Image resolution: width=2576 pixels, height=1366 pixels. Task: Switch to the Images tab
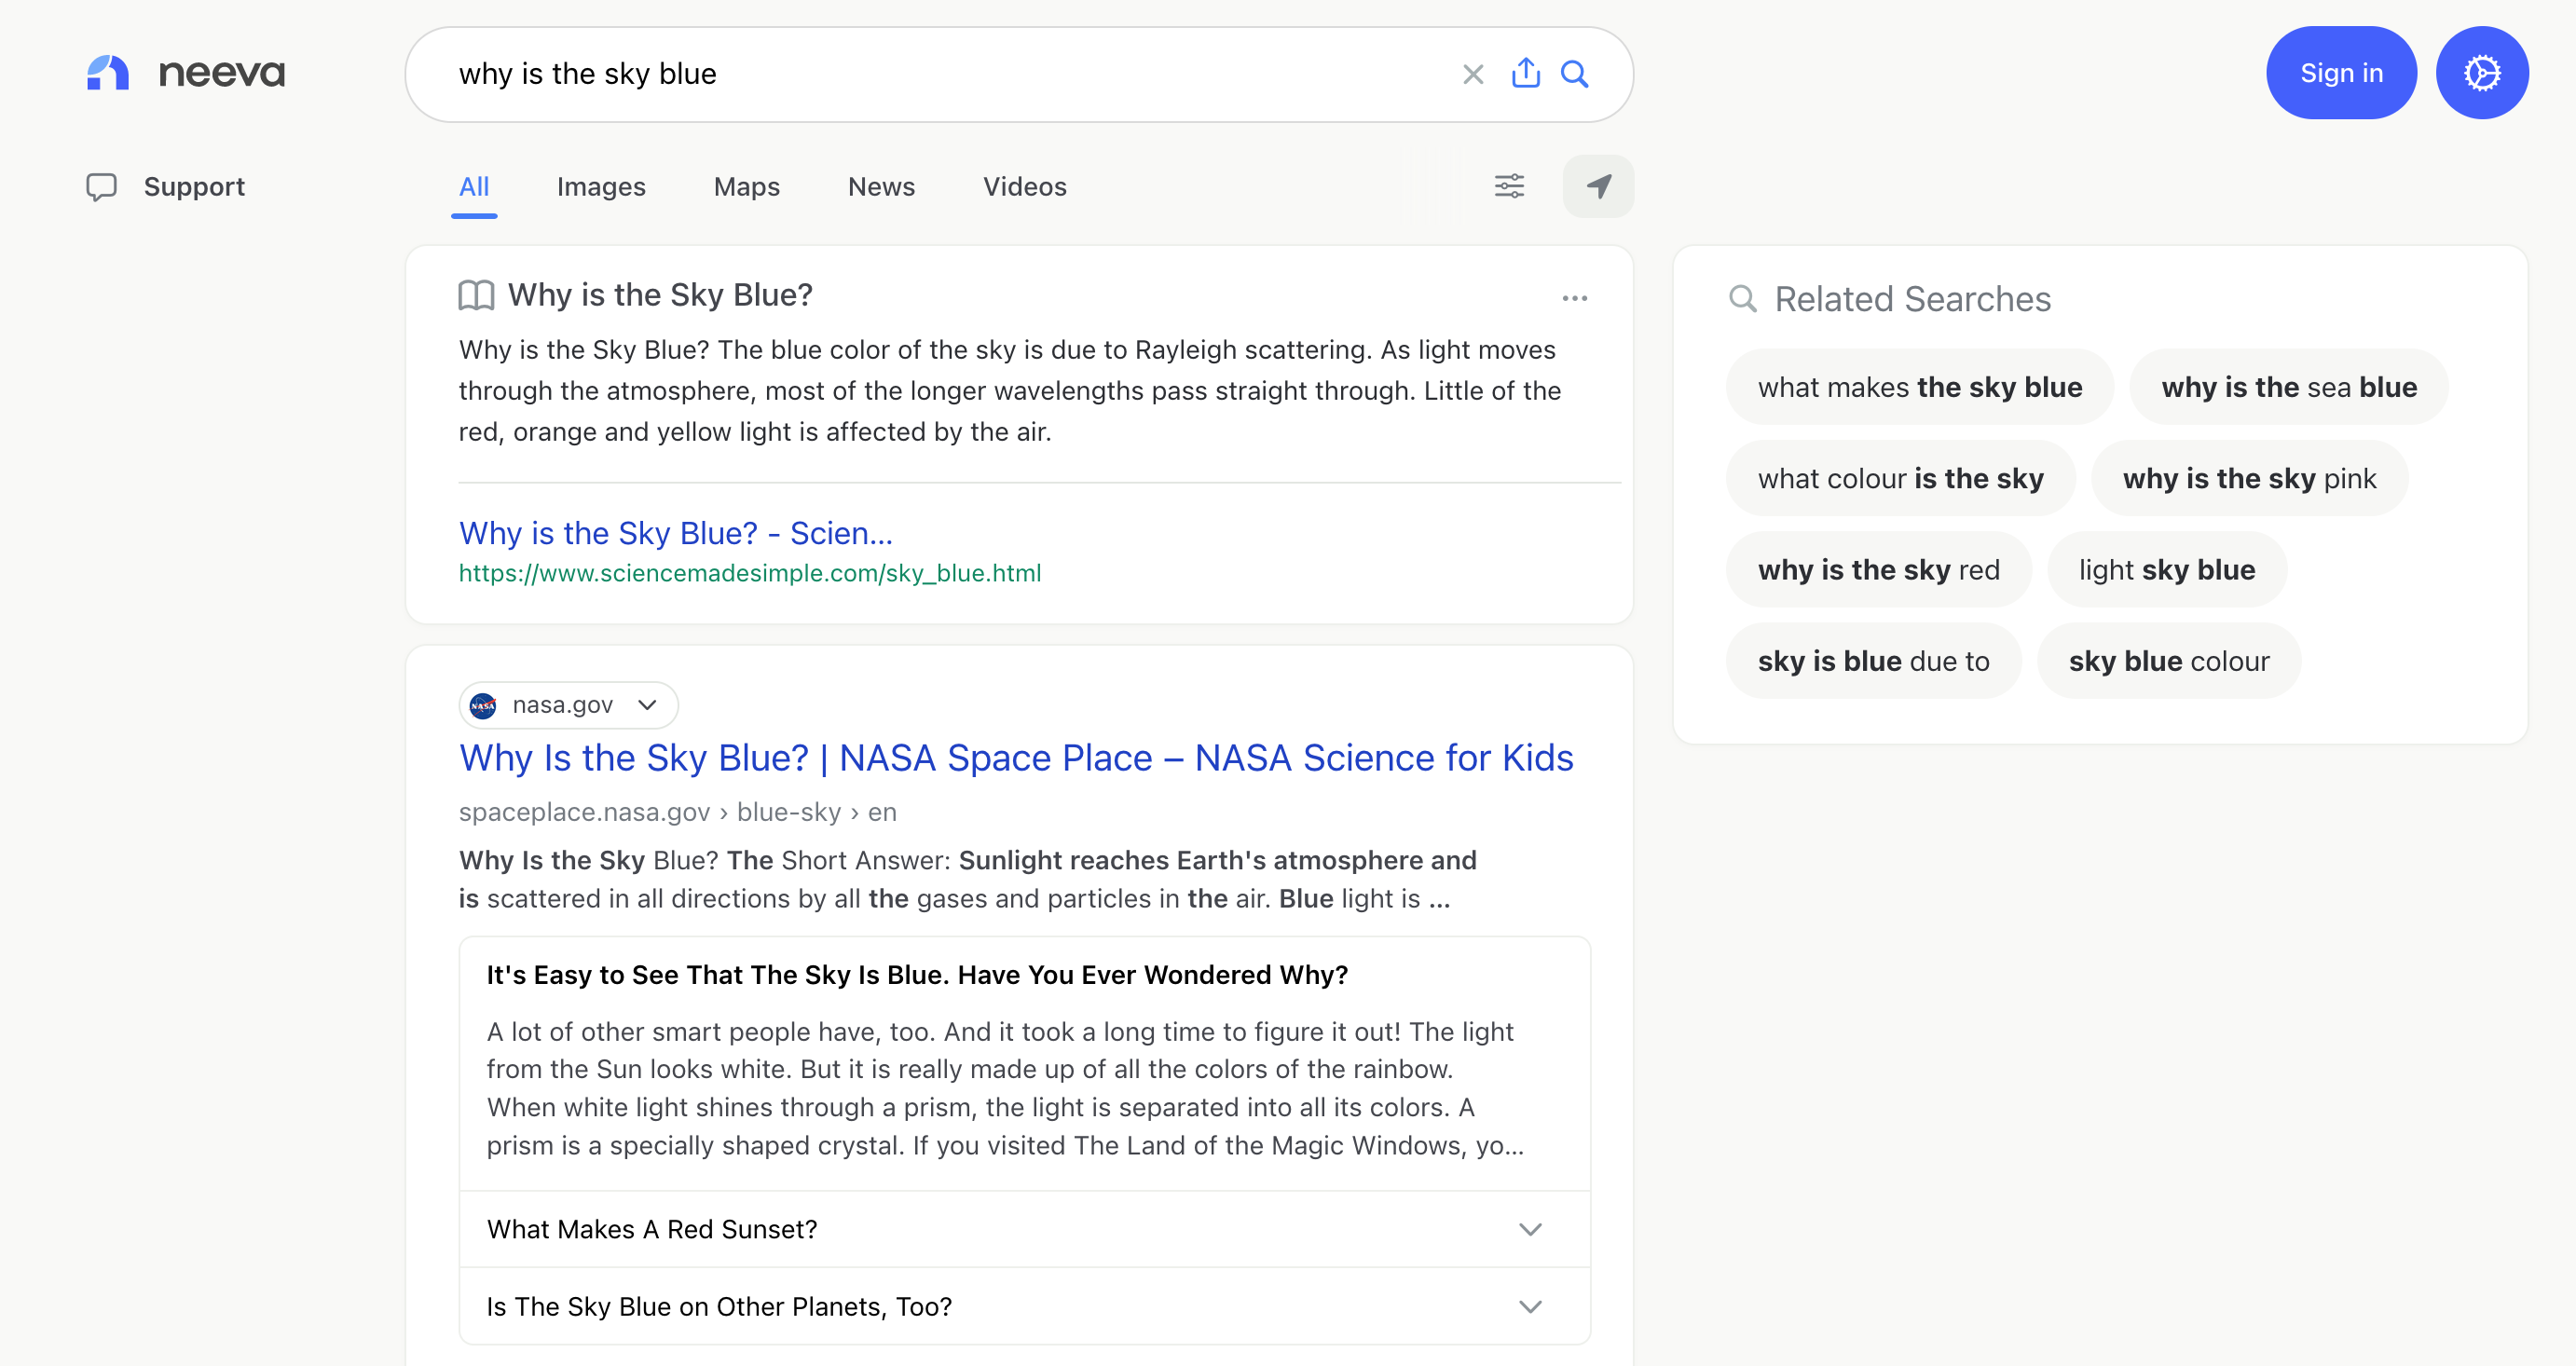pos(601,187)
